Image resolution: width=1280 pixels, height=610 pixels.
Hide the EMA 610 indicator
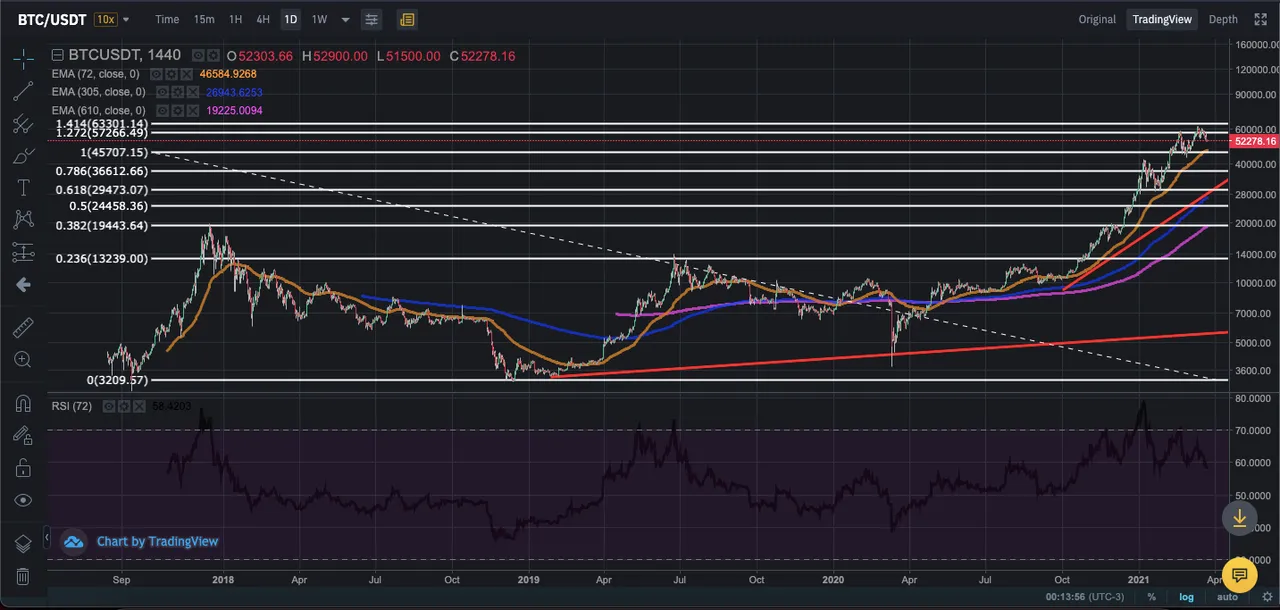click(162, 110)
